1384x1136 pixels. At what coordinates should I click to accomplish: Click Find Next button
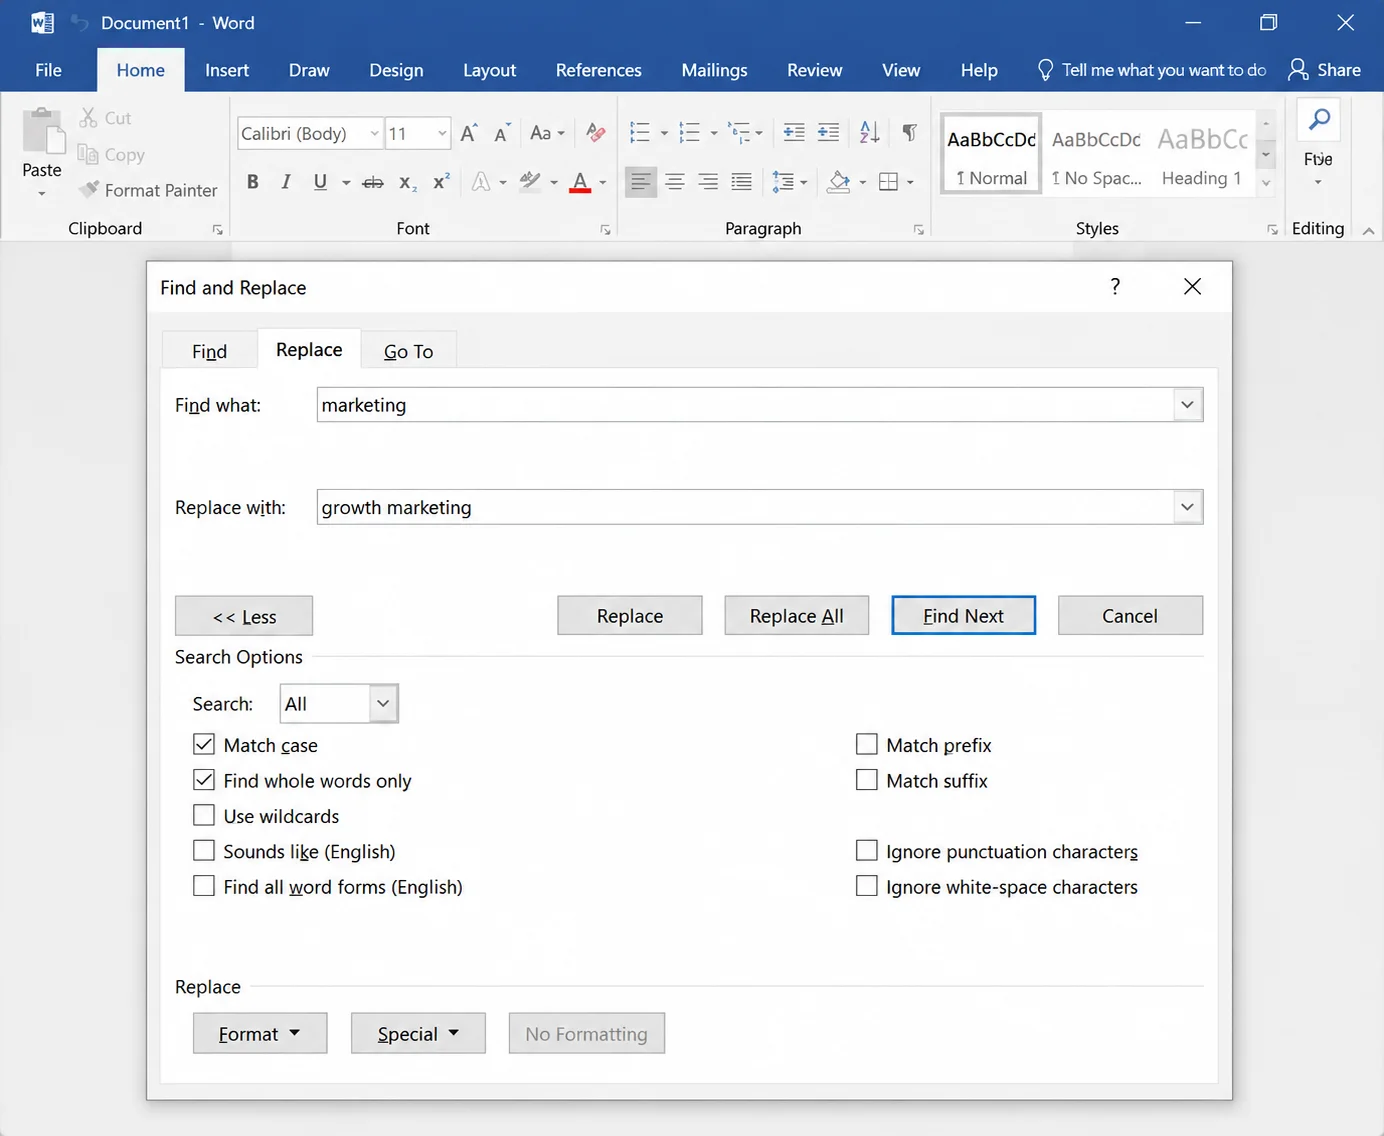pyautogui.click(x=963, y=616)
